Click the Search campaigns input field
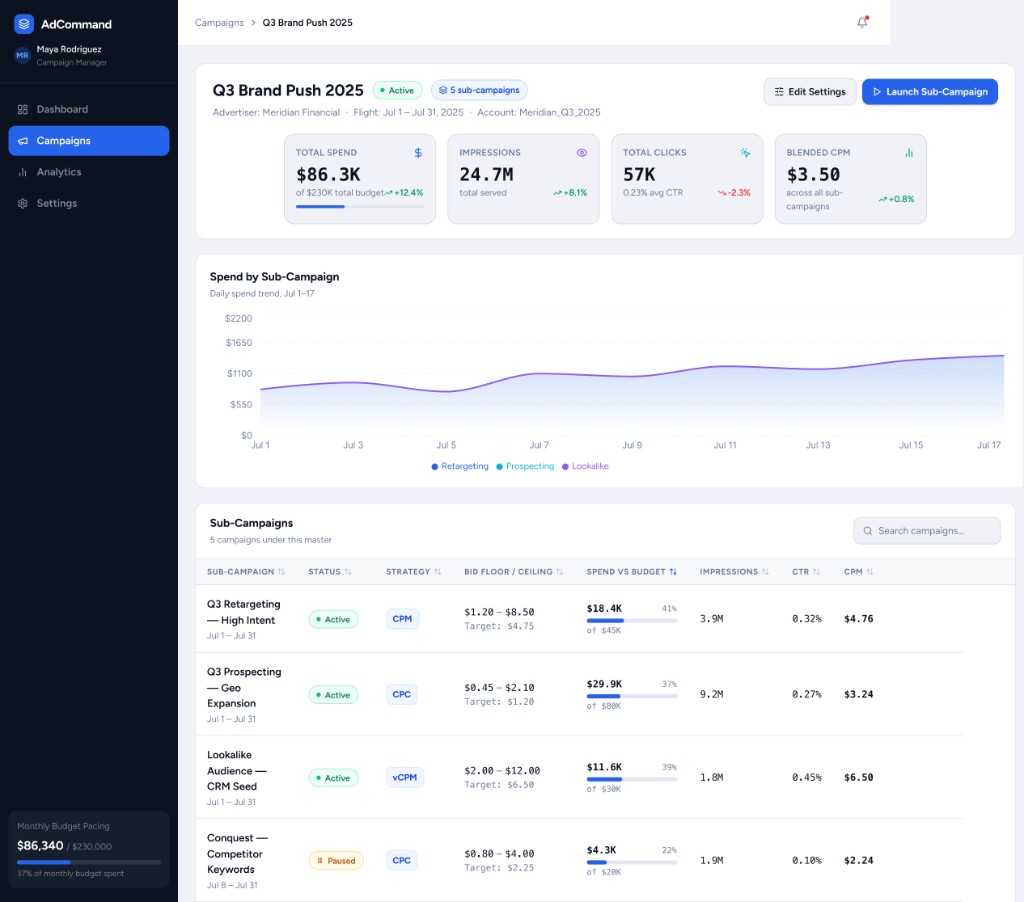The image size is (1024, 902). (x=927, y=531)
